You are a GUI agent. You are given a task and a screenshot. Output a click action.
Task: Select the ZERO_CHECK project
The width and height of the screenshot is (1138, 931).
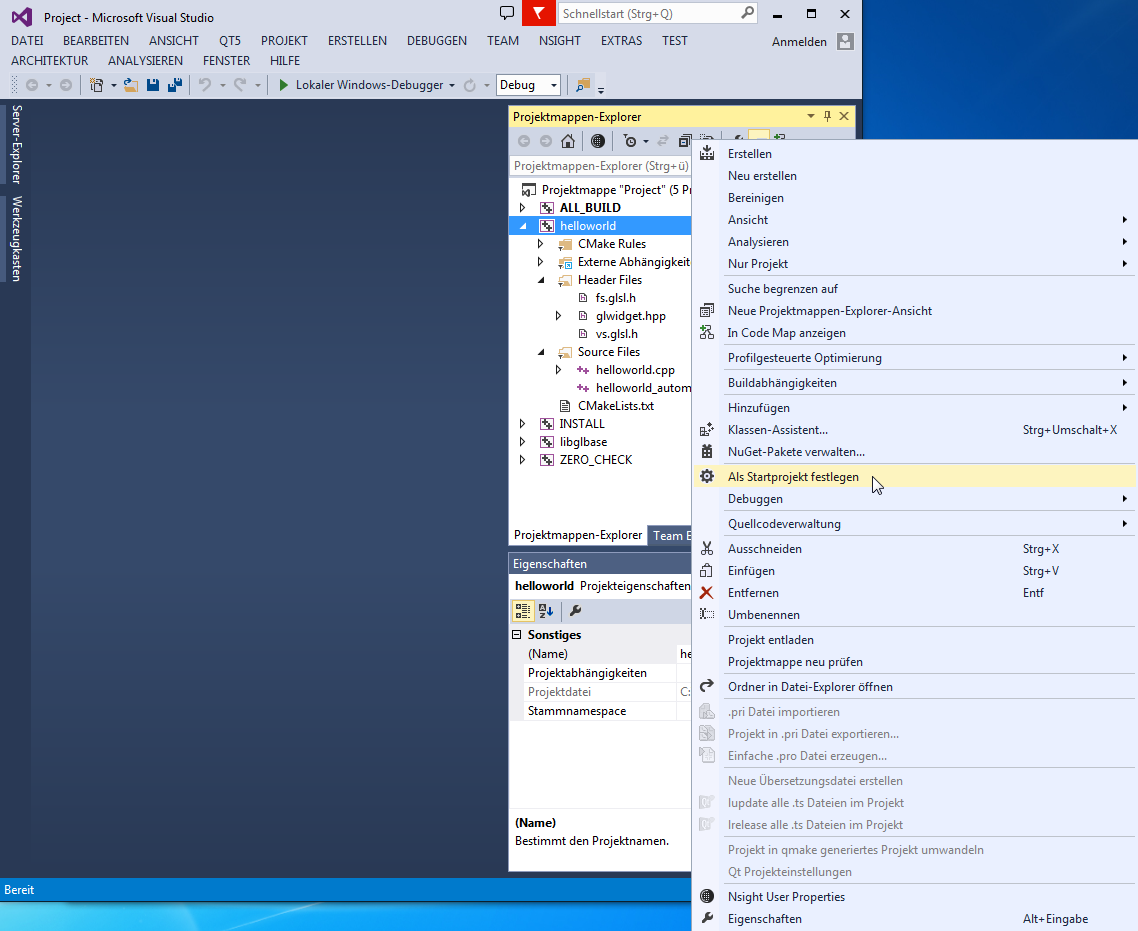point(596,460)
